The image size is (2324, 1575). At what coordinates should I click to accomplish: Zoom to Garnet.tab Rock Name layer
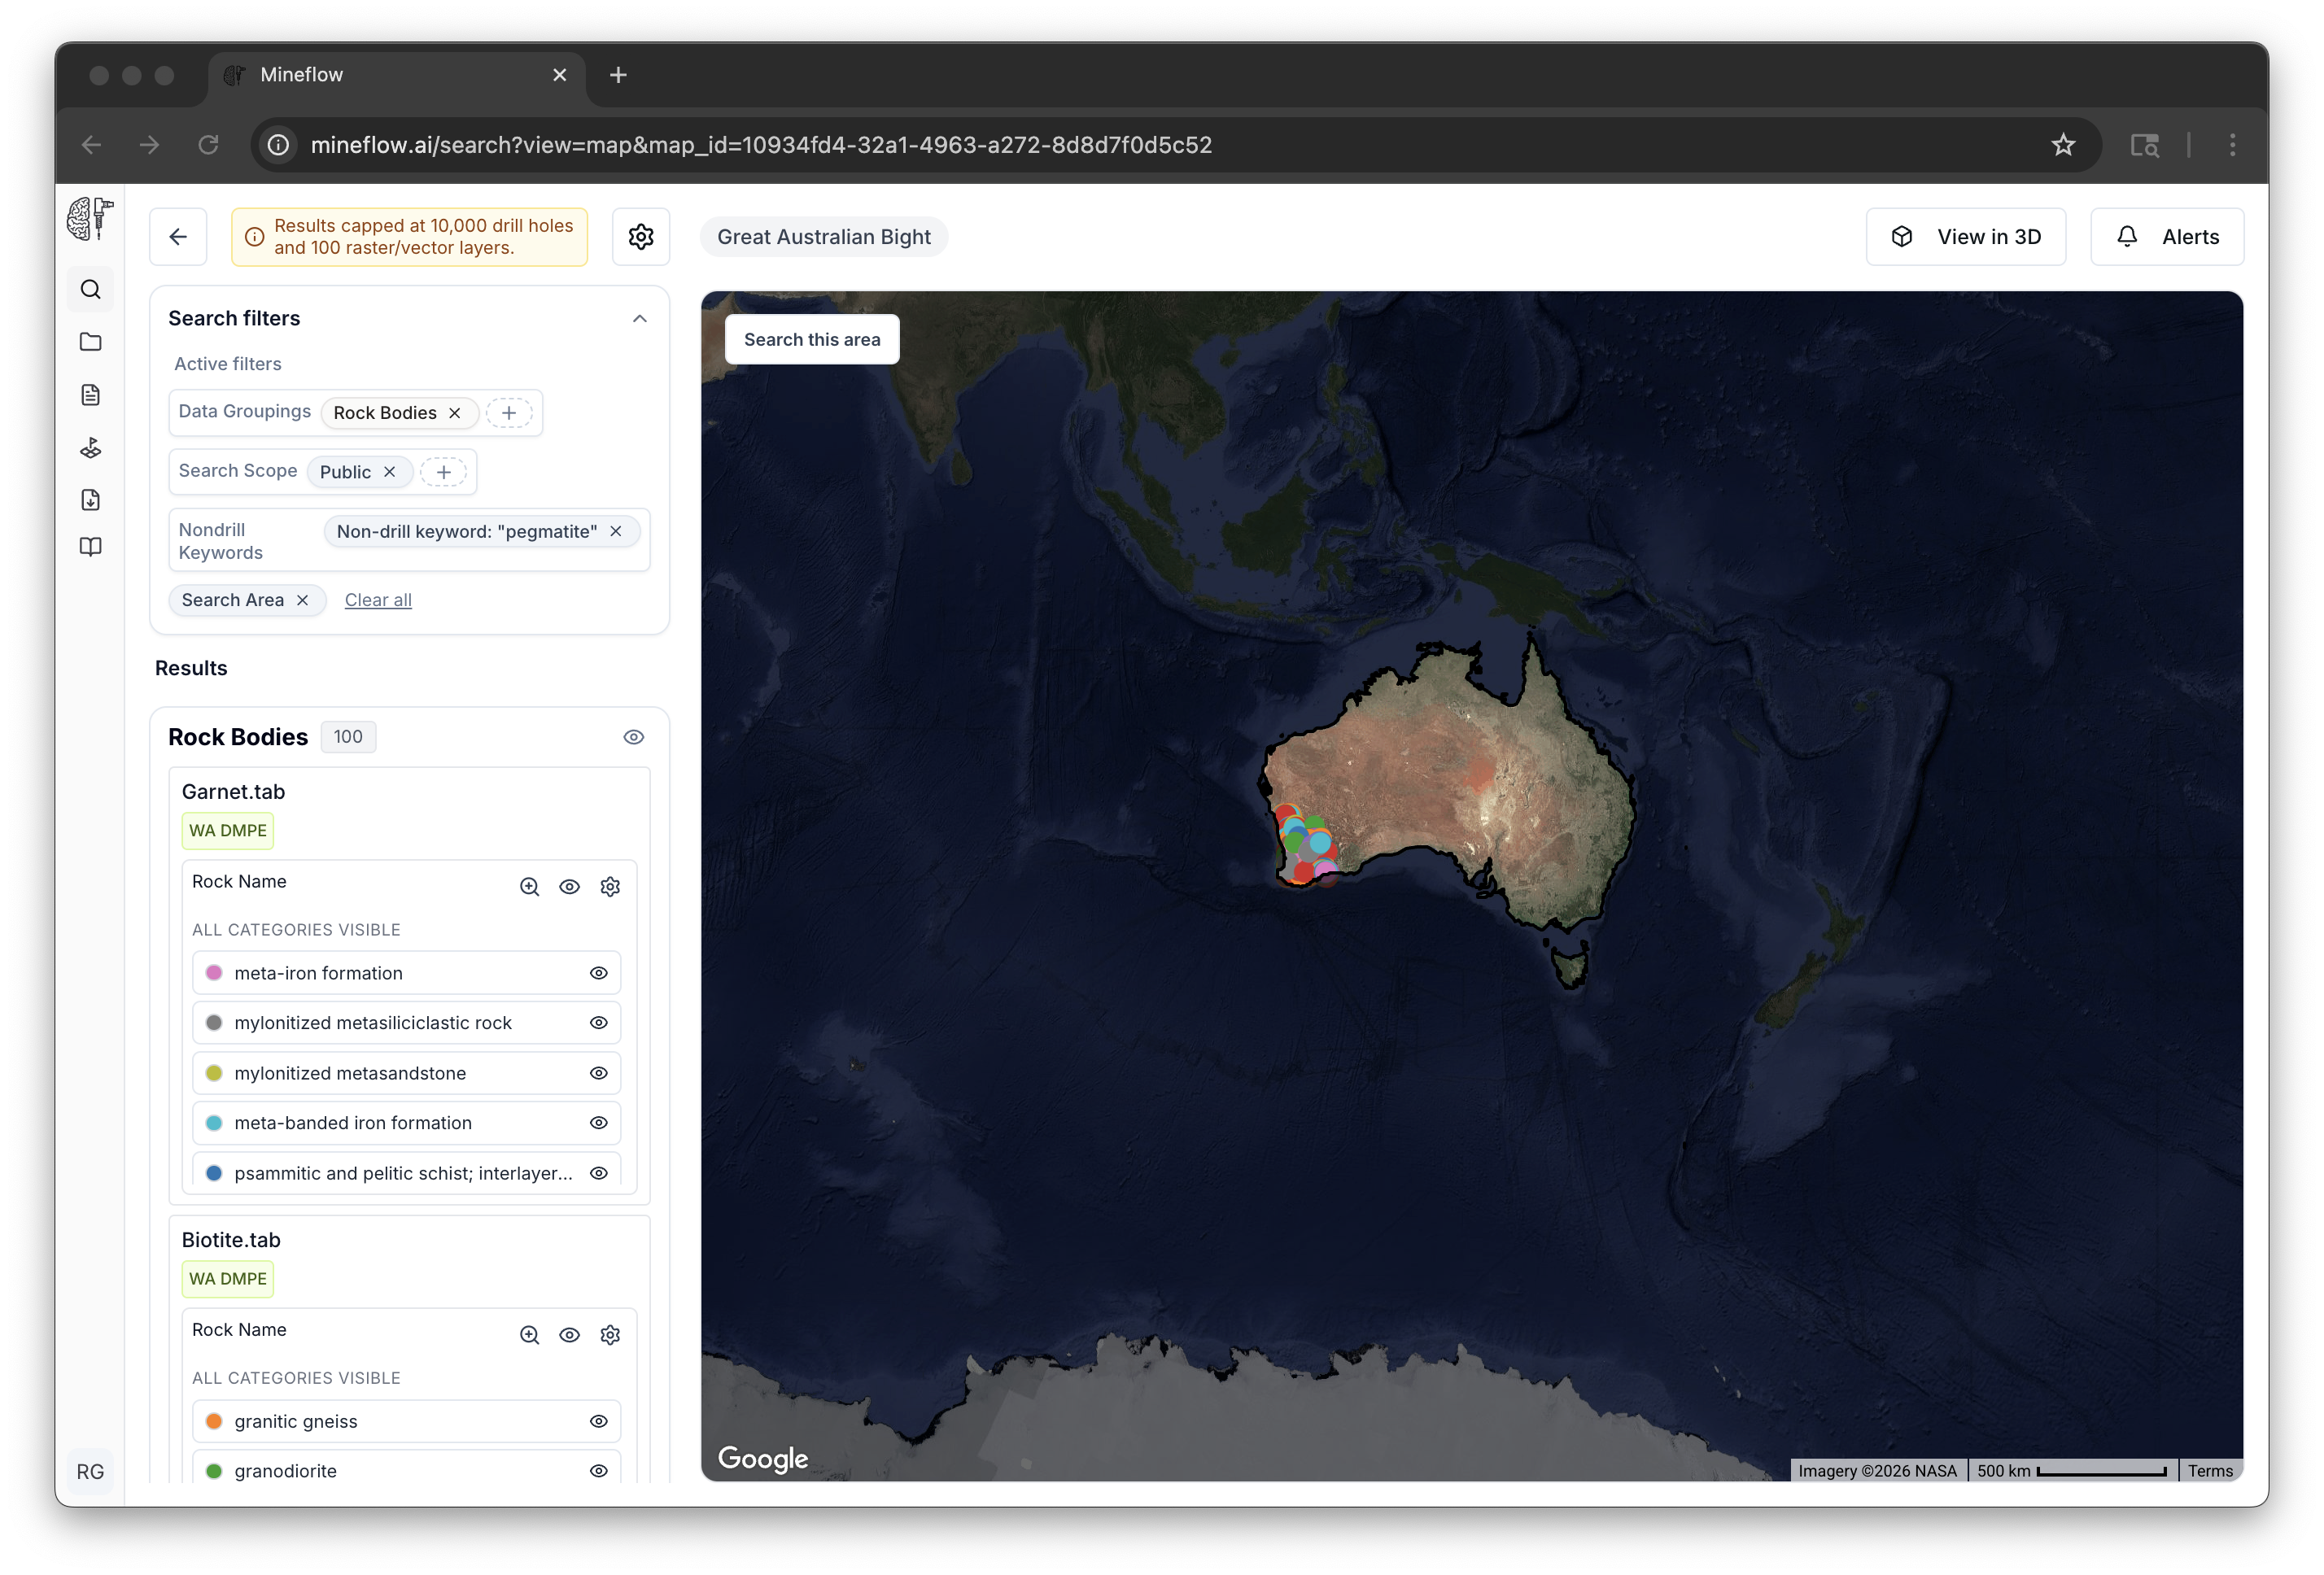click(529, 887)
